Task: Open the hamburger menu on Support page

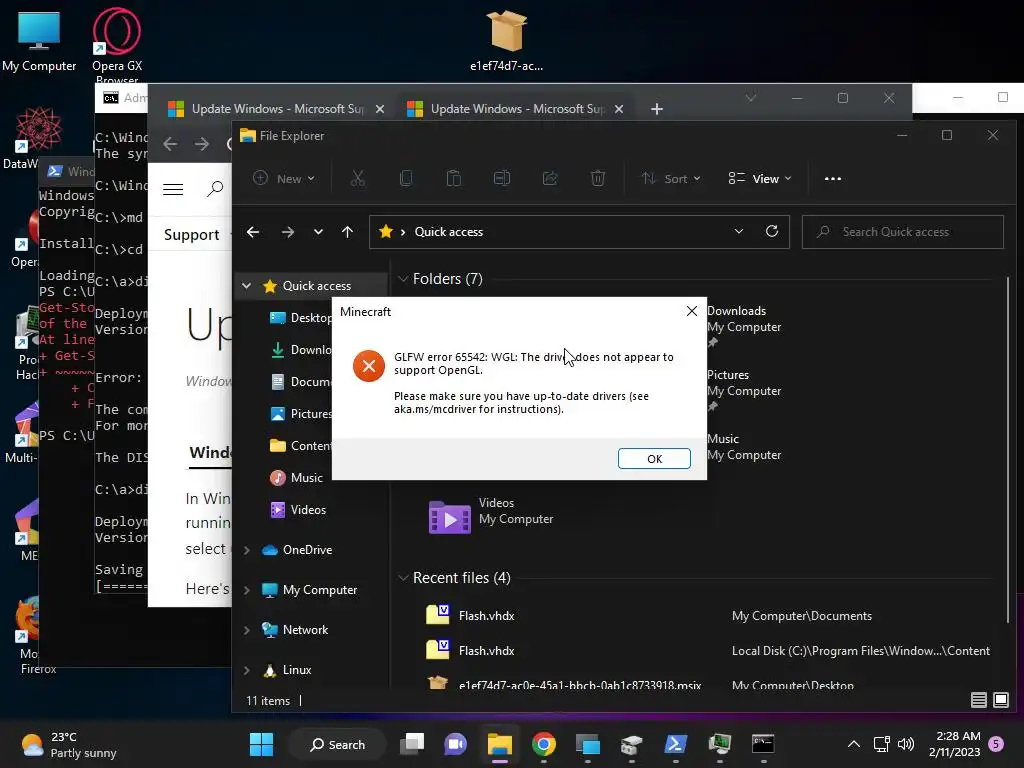Action: click(173, 189)
